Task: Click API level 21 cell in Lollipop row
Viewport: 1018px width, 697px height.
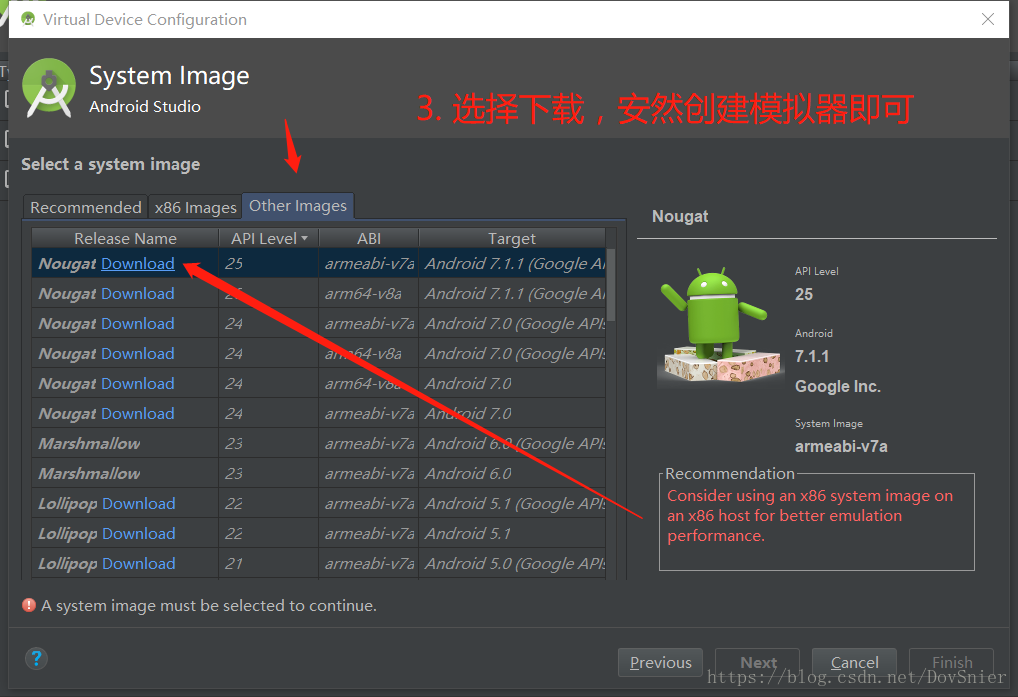Action: (x=268, y=563)
